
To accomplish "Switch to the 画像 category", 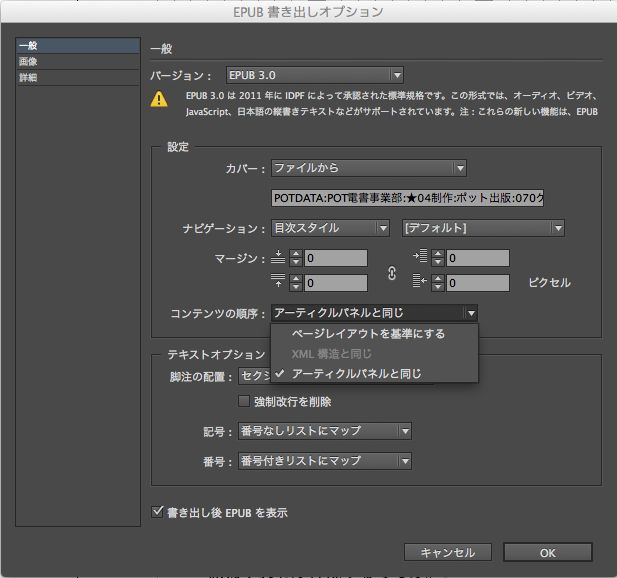I will tap(28, 62).
